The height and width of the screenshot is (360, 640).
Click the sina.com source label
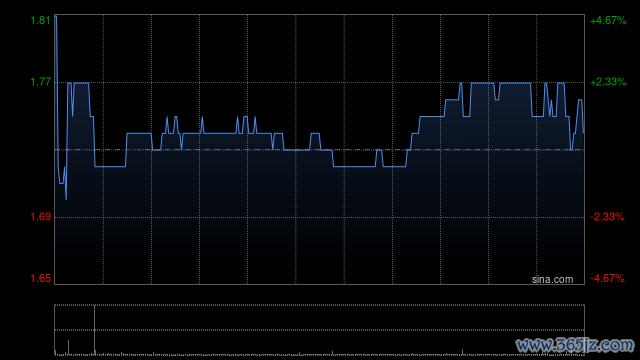[552, 280]
